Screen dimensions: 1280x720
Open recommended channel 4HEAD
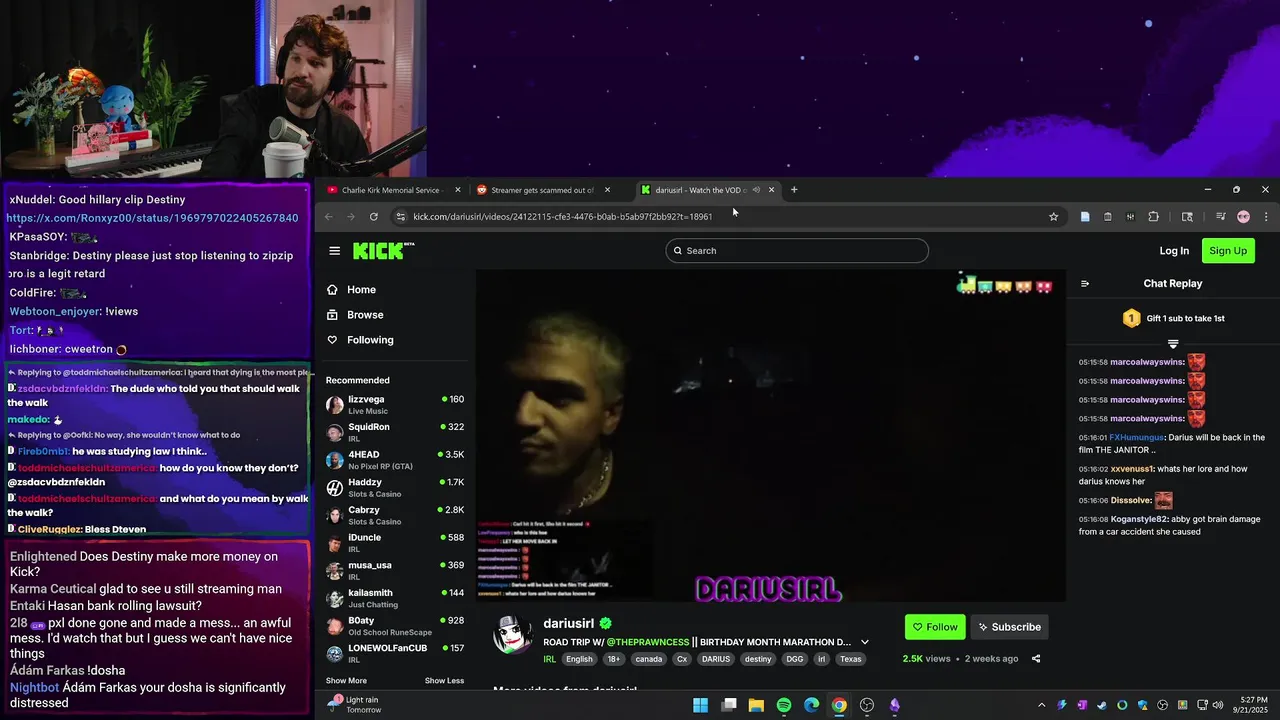(x=395, y=460)
